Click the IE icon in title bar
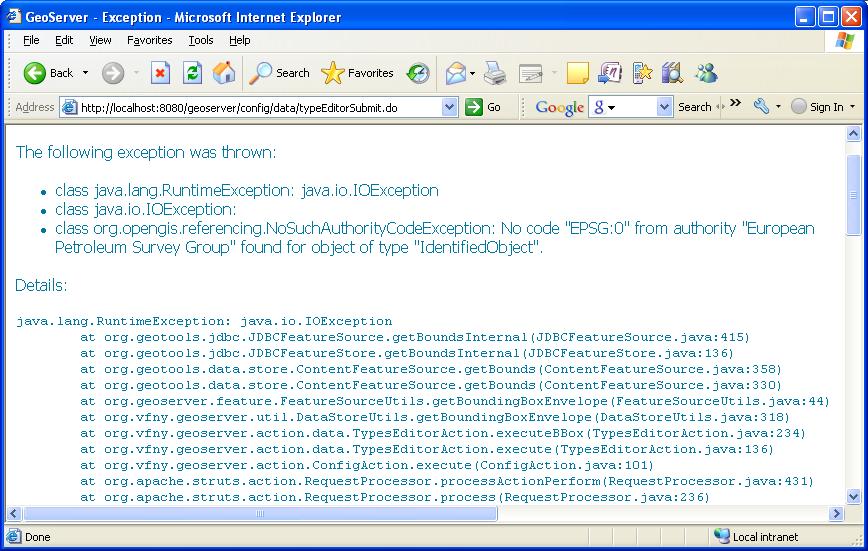 coord(13,17)
